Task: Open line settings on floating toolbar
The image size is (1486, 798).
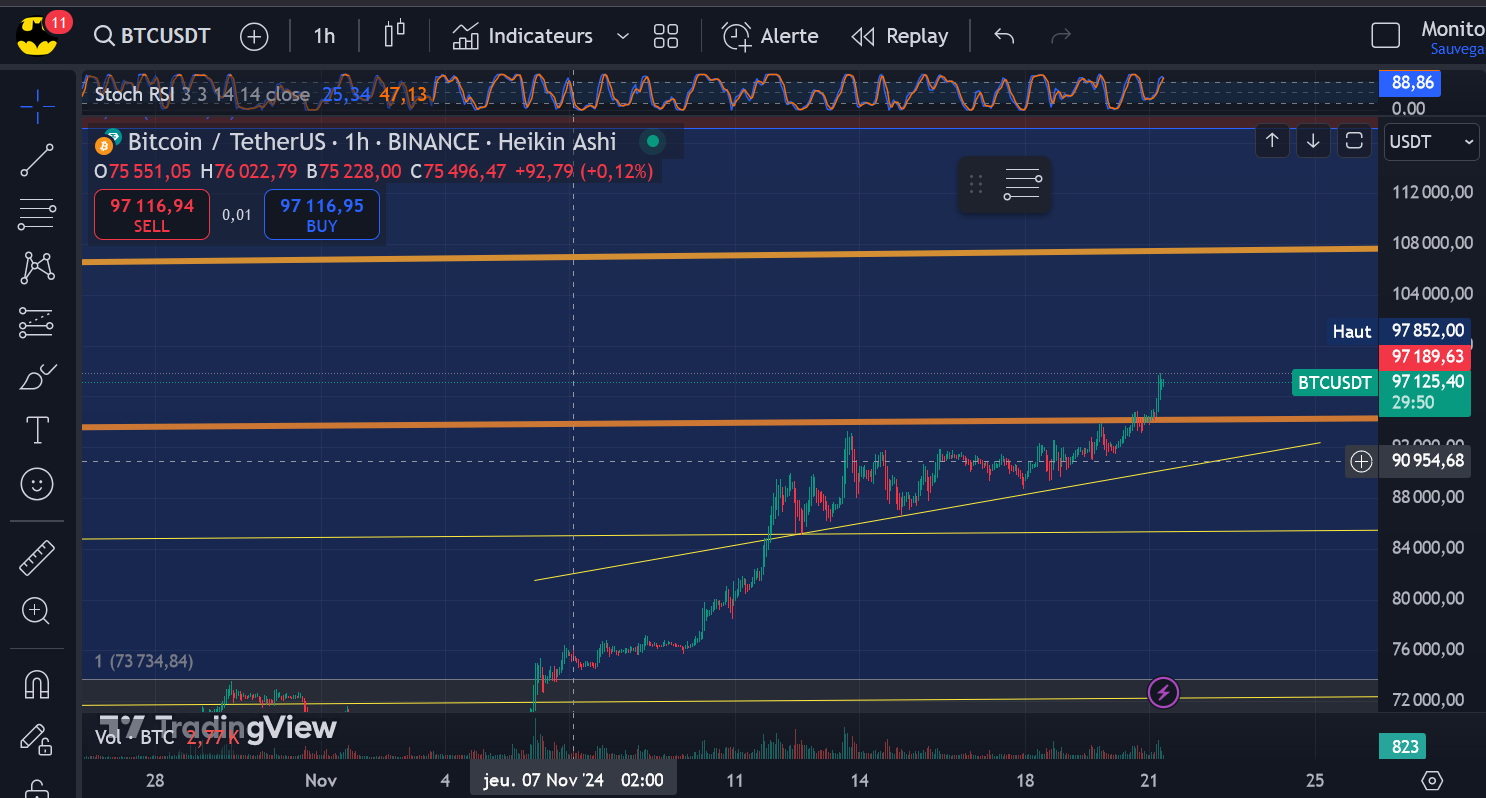Action: (x=1023, y=185)
